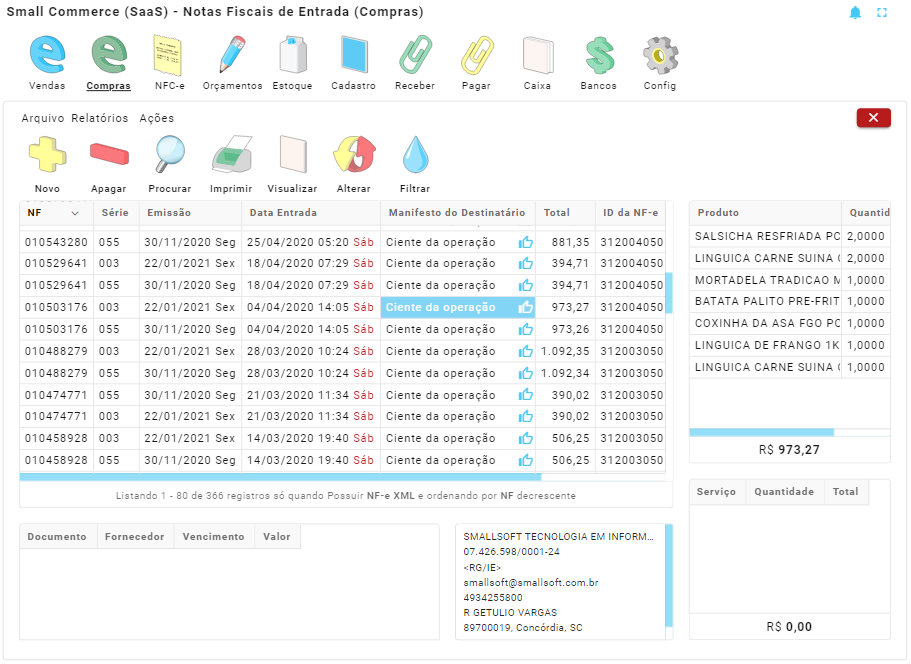Click the Apagar minus icon

[x=109, y=157]
